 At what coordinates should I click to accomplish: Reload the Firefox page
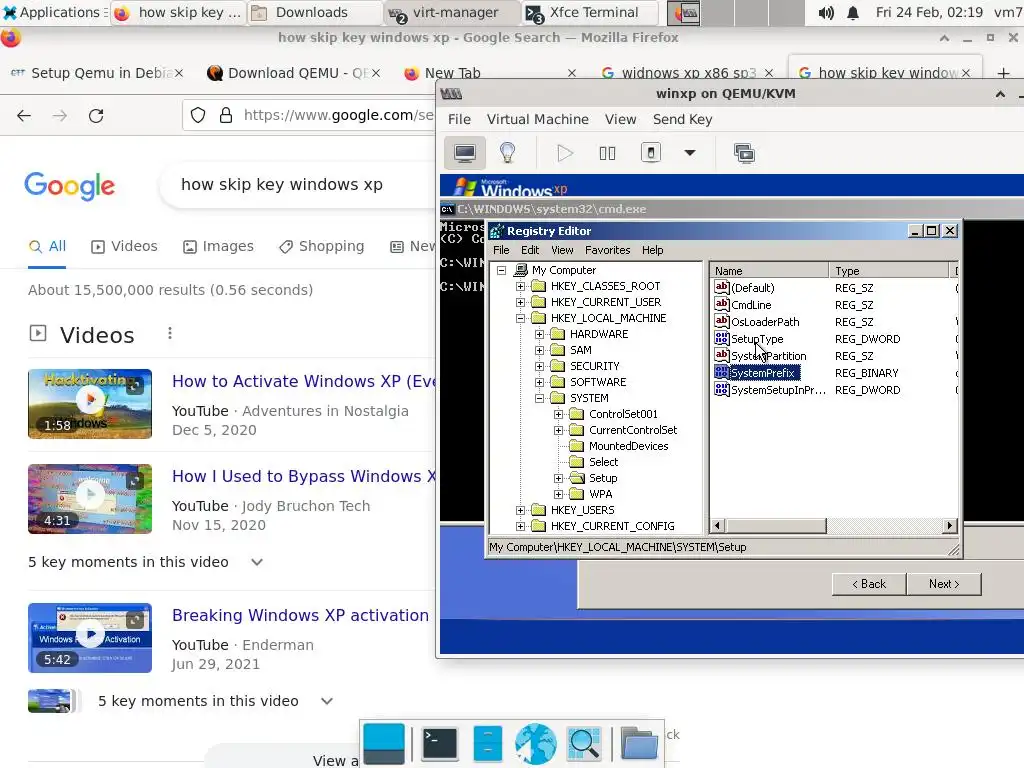coord(96,116)
